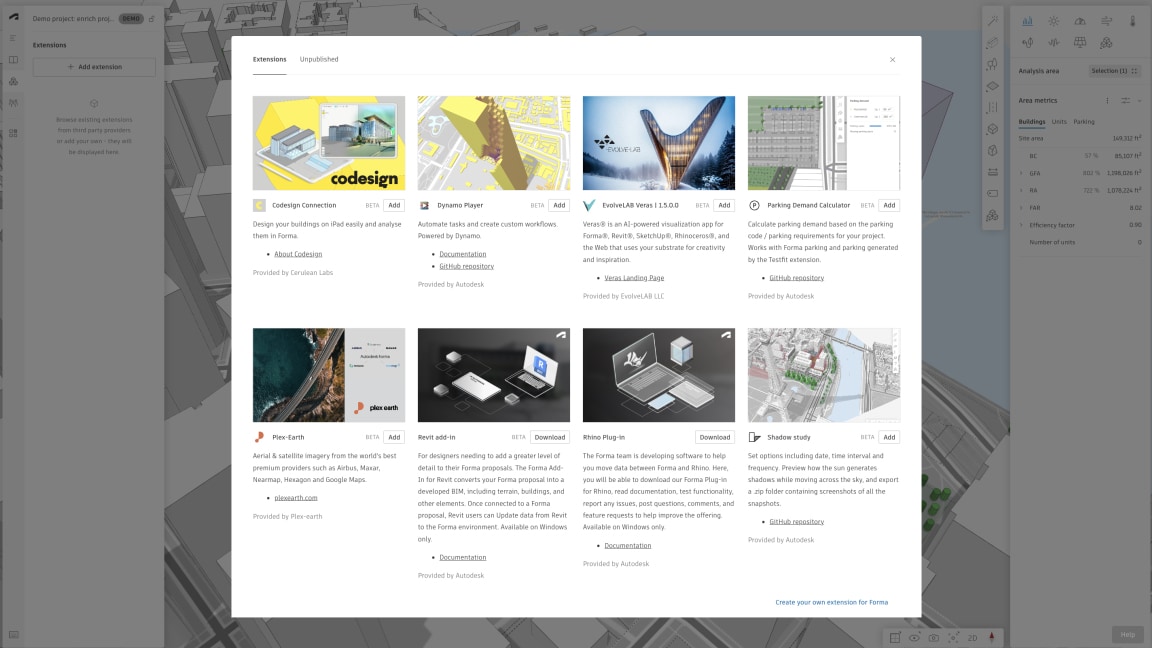The height and width of the screenshot is (648, 1152).
Task: Toggle the 2D view mode
Action: (971, 637)
